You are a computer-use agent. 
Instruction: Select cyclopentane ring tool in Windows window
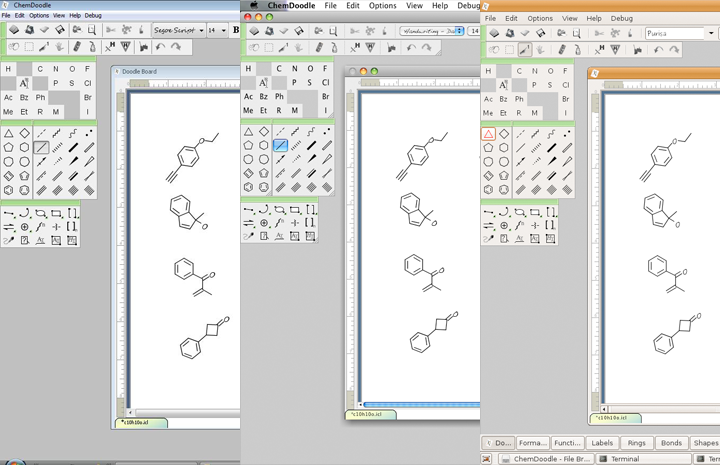9,147
